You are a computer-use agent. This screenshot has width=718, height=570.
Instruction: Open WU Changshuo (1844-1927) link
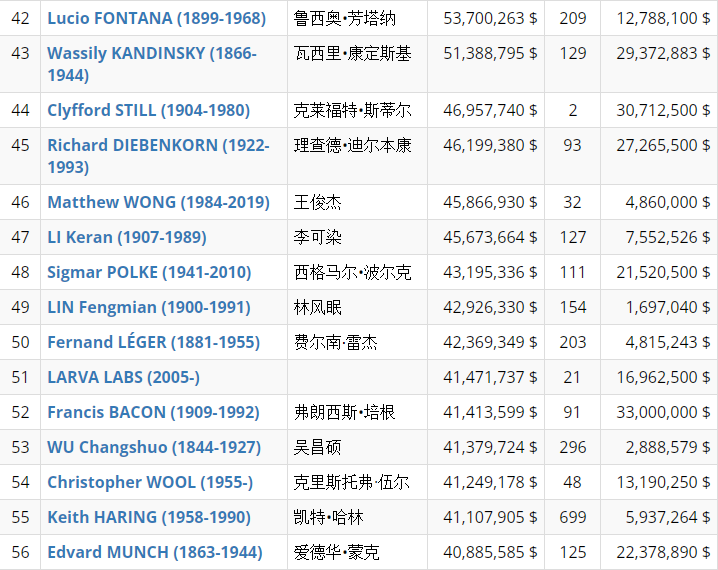(x=154, y=447)
